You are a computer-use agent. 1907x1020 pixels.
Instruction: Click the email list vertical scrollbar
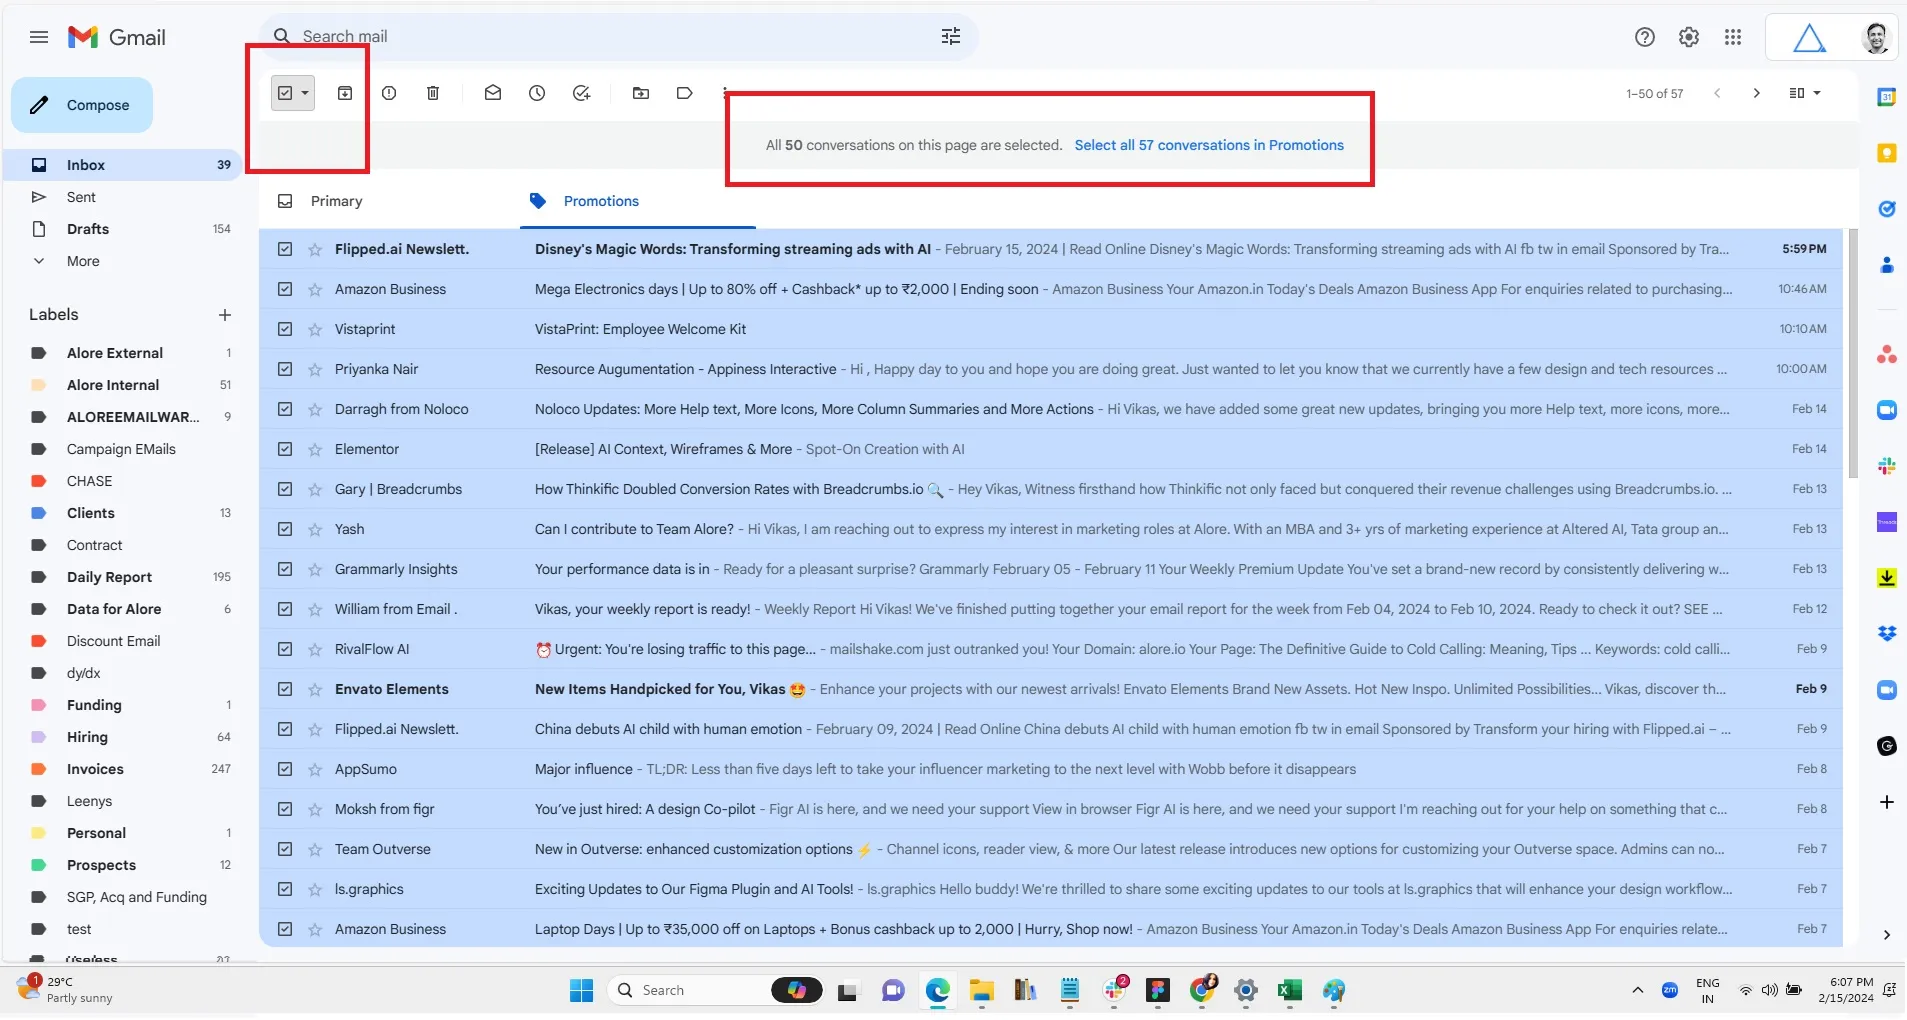tap(1853, 353)
